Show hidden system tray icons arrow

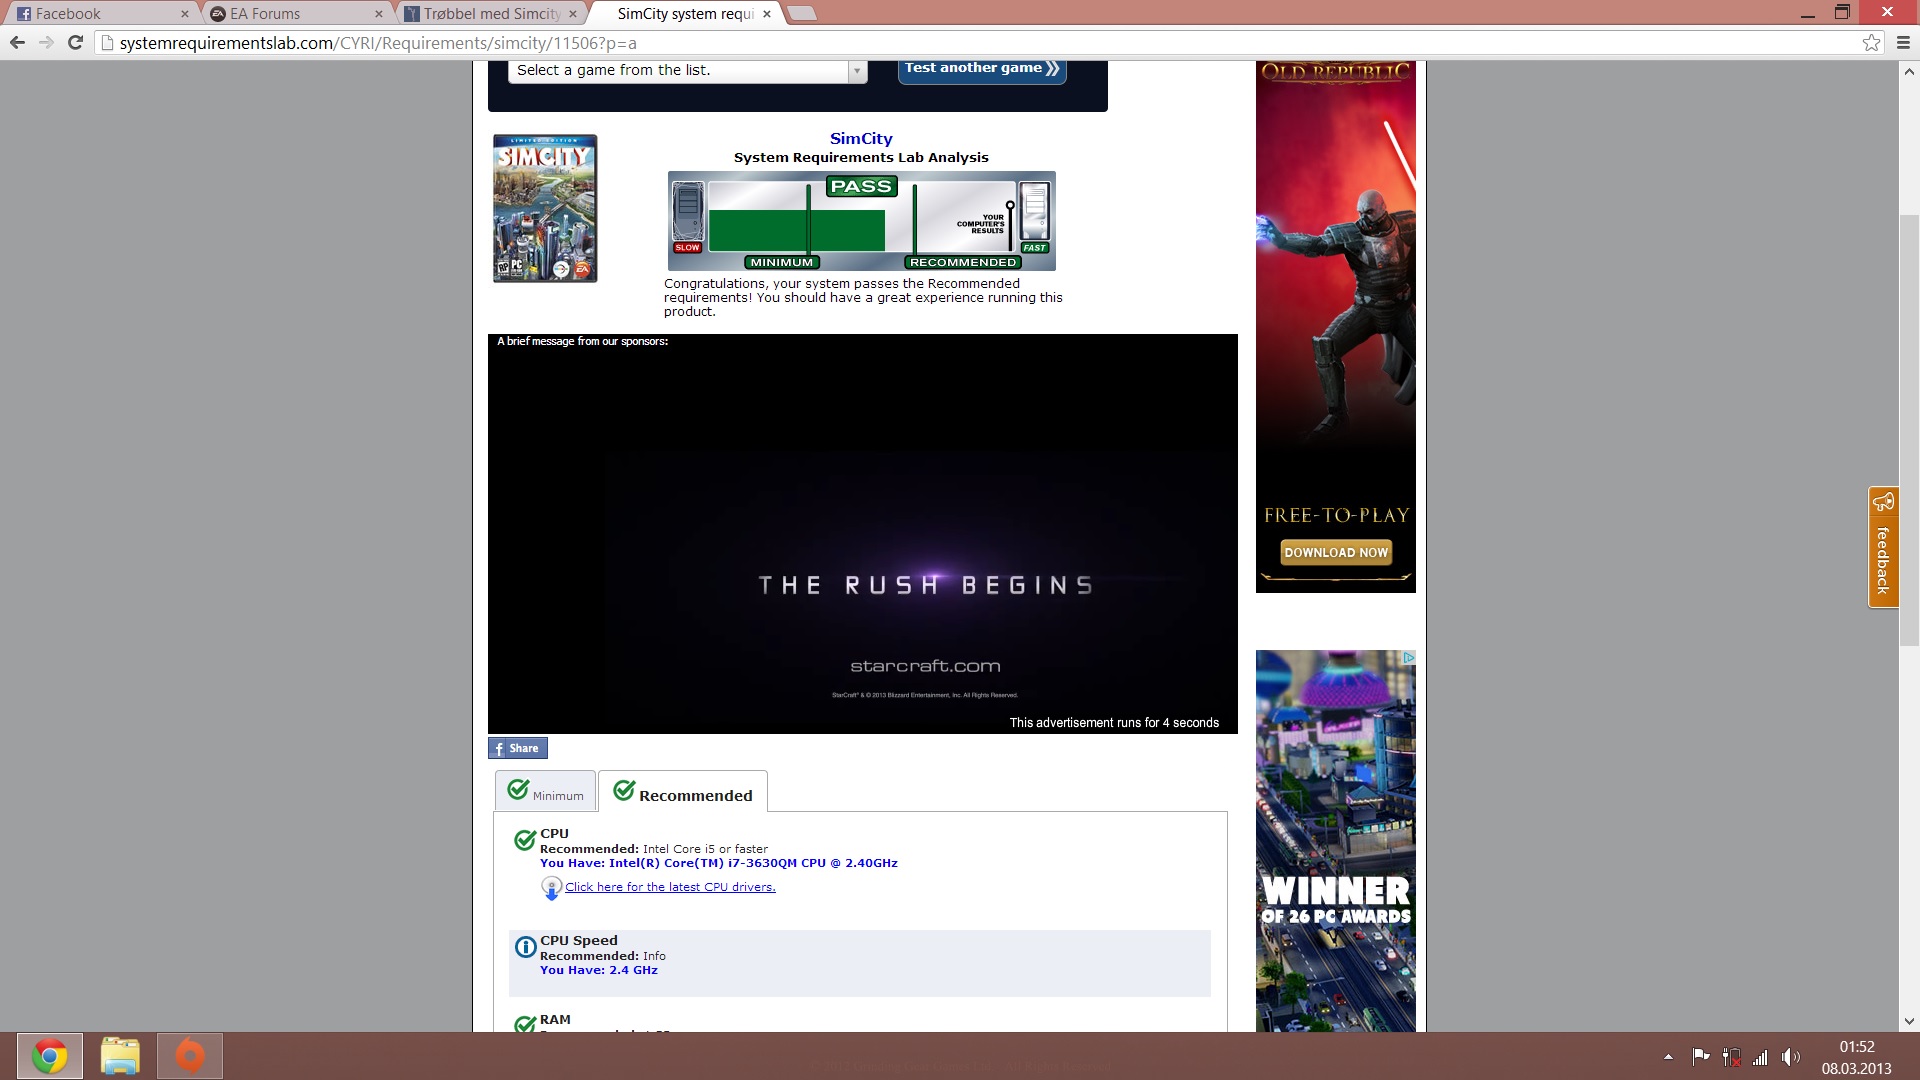point(1668,1057)
